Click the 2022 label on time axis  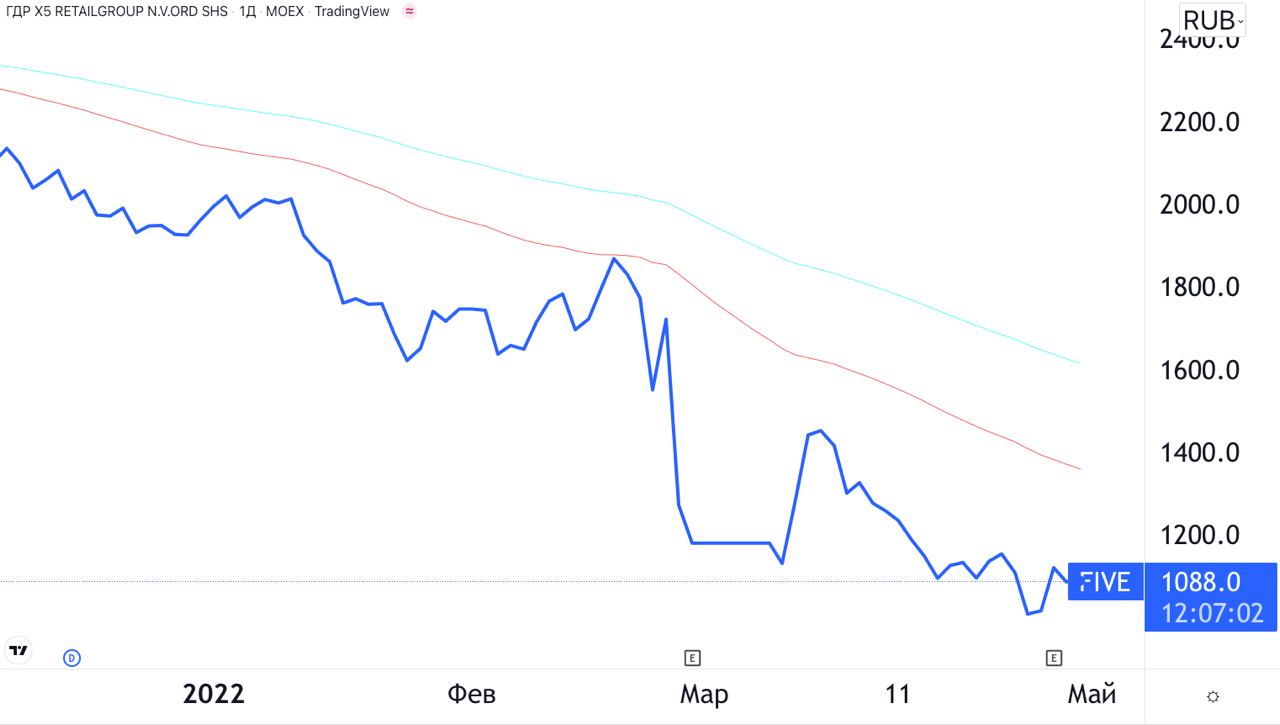214,694
